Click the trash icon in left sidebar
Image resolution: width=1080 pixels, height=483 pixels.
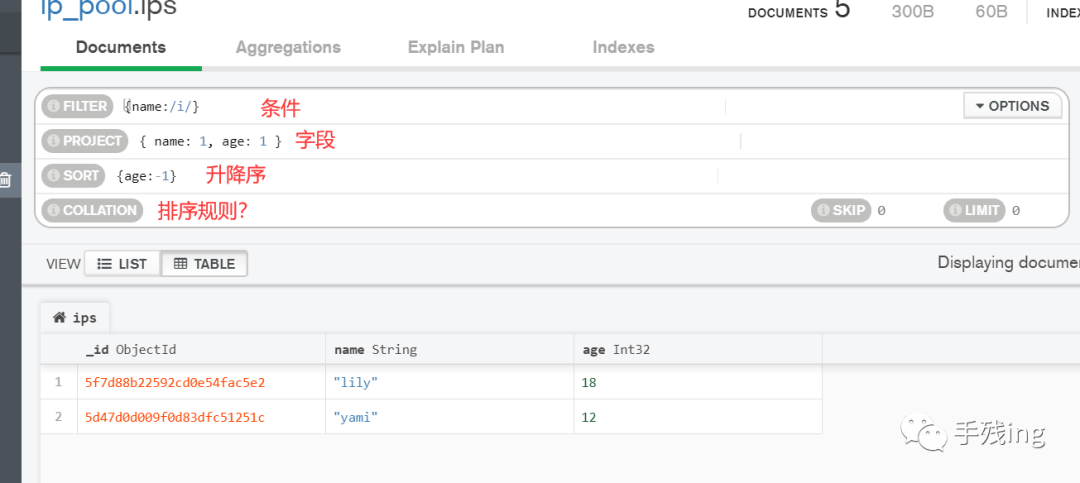tap(5, 181)
